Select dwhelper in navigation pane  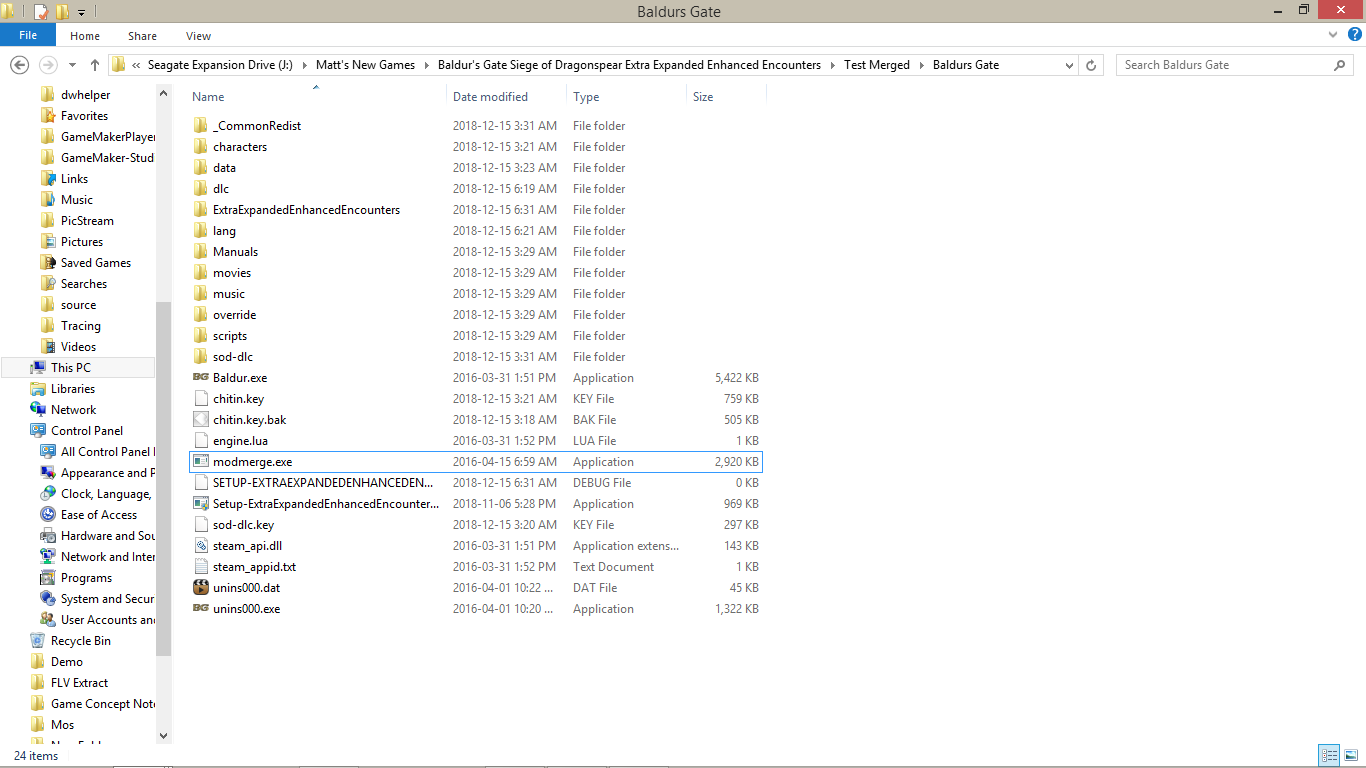coord(86,95)
